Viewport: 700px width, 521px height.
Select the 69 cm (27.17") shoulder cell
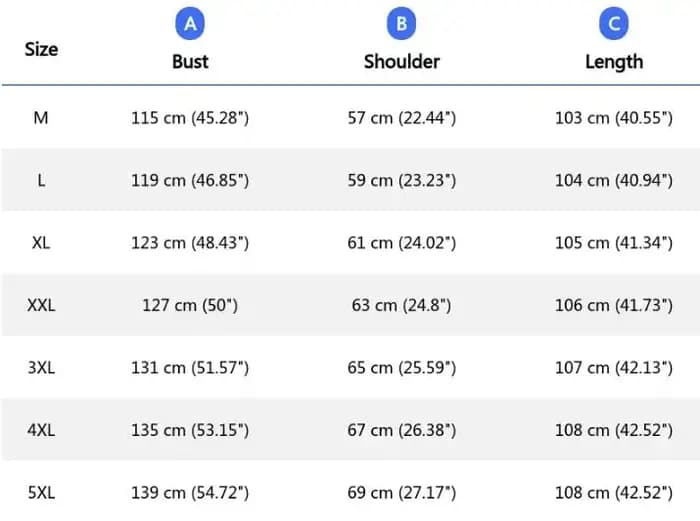401,493
